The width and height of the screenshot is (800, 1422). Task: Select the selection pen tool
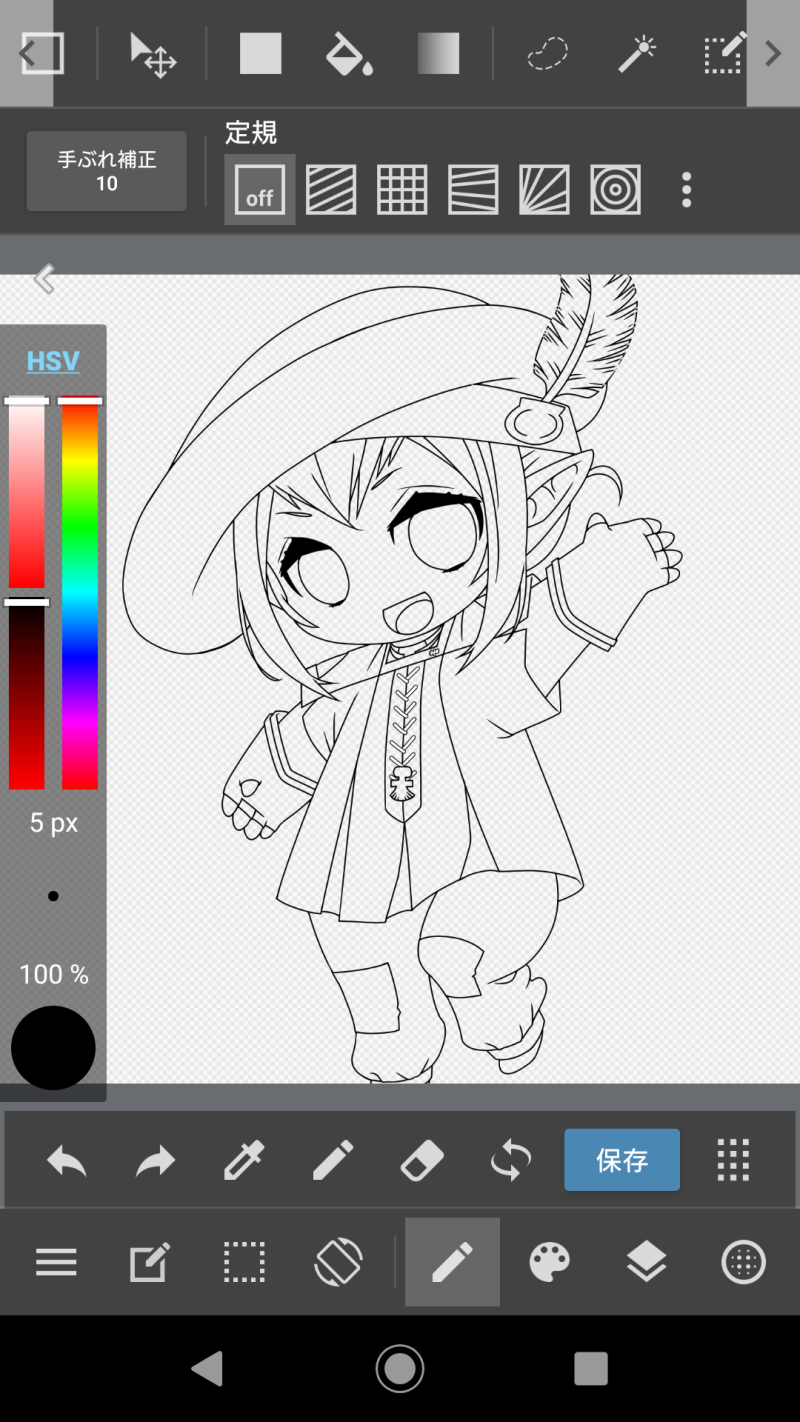(x=724, y=54)
